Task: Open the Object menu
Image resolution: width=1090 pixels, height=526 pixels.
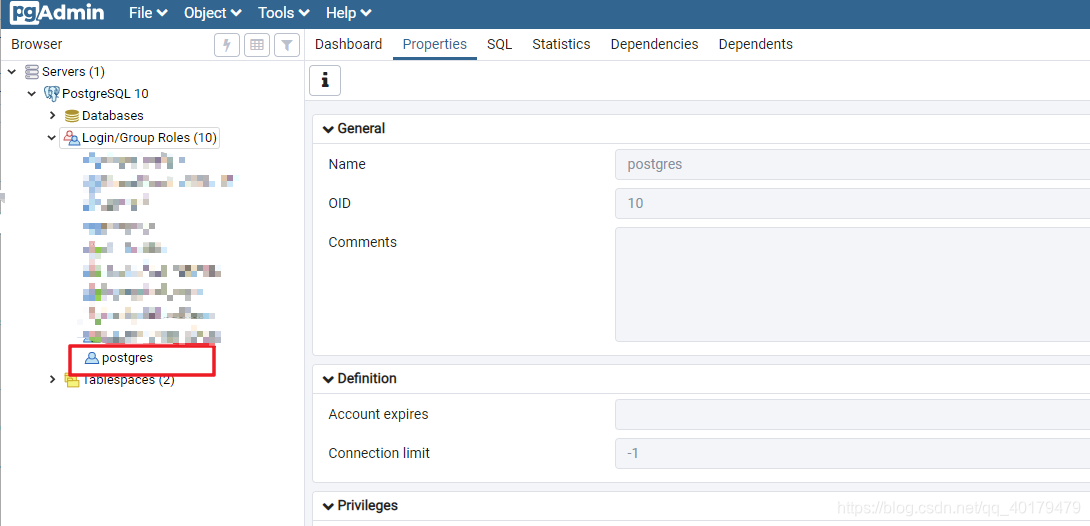Action: pos(213,13)
